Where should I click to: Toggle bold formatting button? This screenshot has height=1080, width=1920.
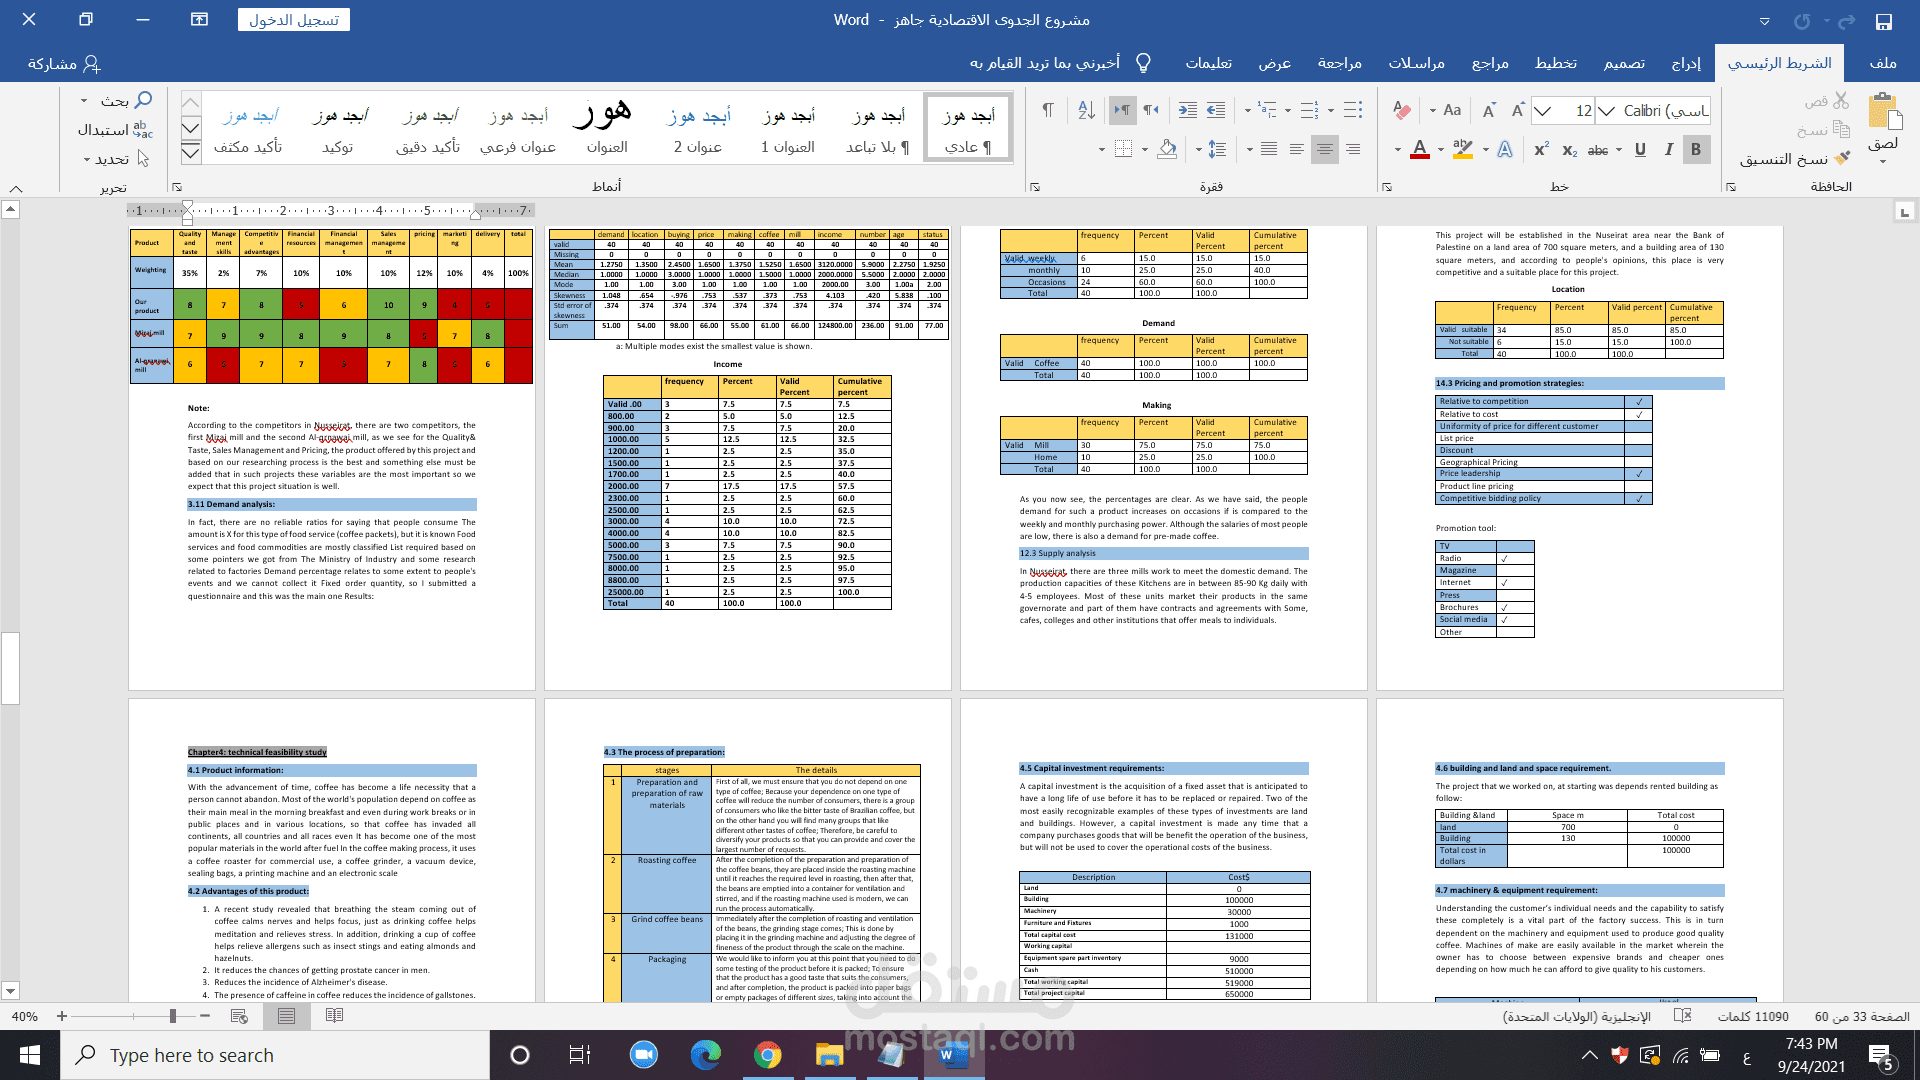(1696, 150)
